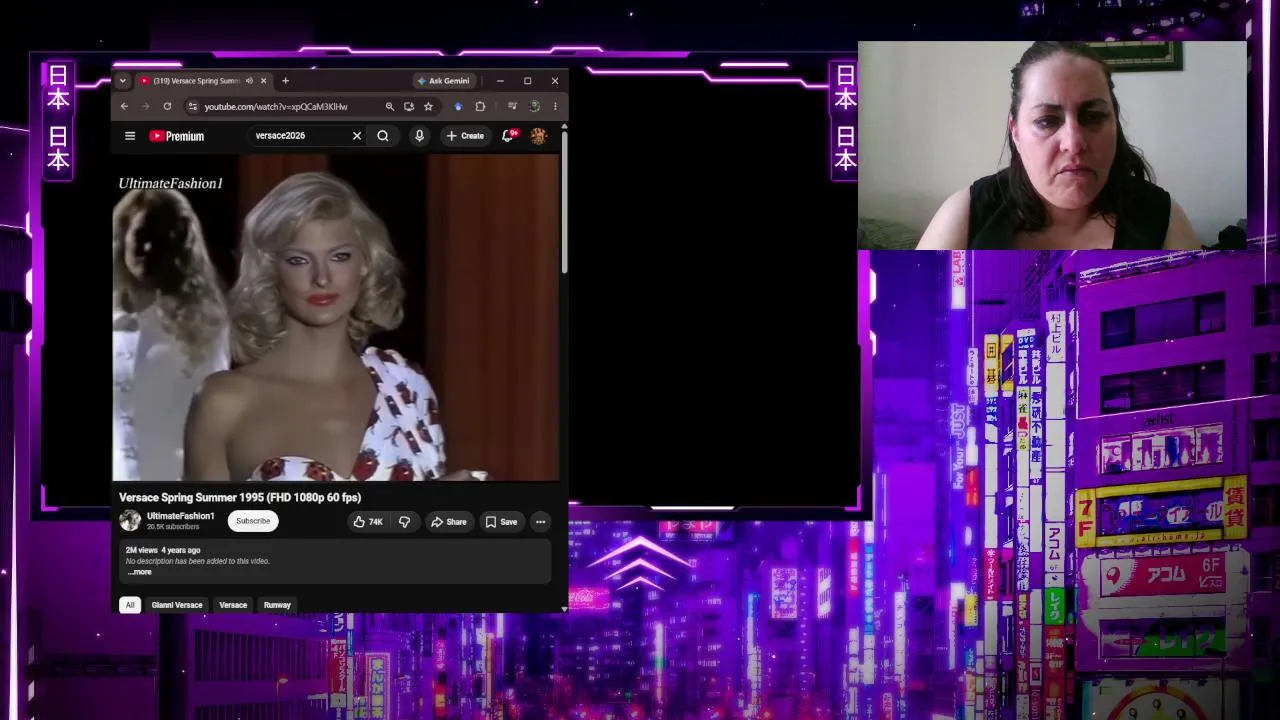
Task: Select the Versace filter chip
Action: (x=233, y=605)
